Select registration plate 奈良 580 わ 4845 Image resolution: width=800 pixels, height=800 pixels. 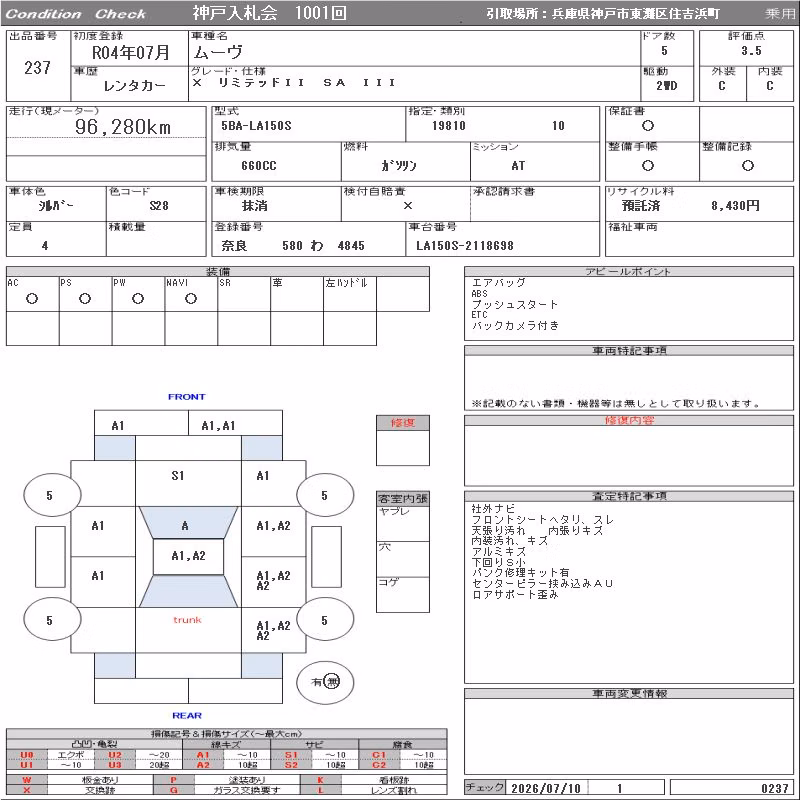293,246
